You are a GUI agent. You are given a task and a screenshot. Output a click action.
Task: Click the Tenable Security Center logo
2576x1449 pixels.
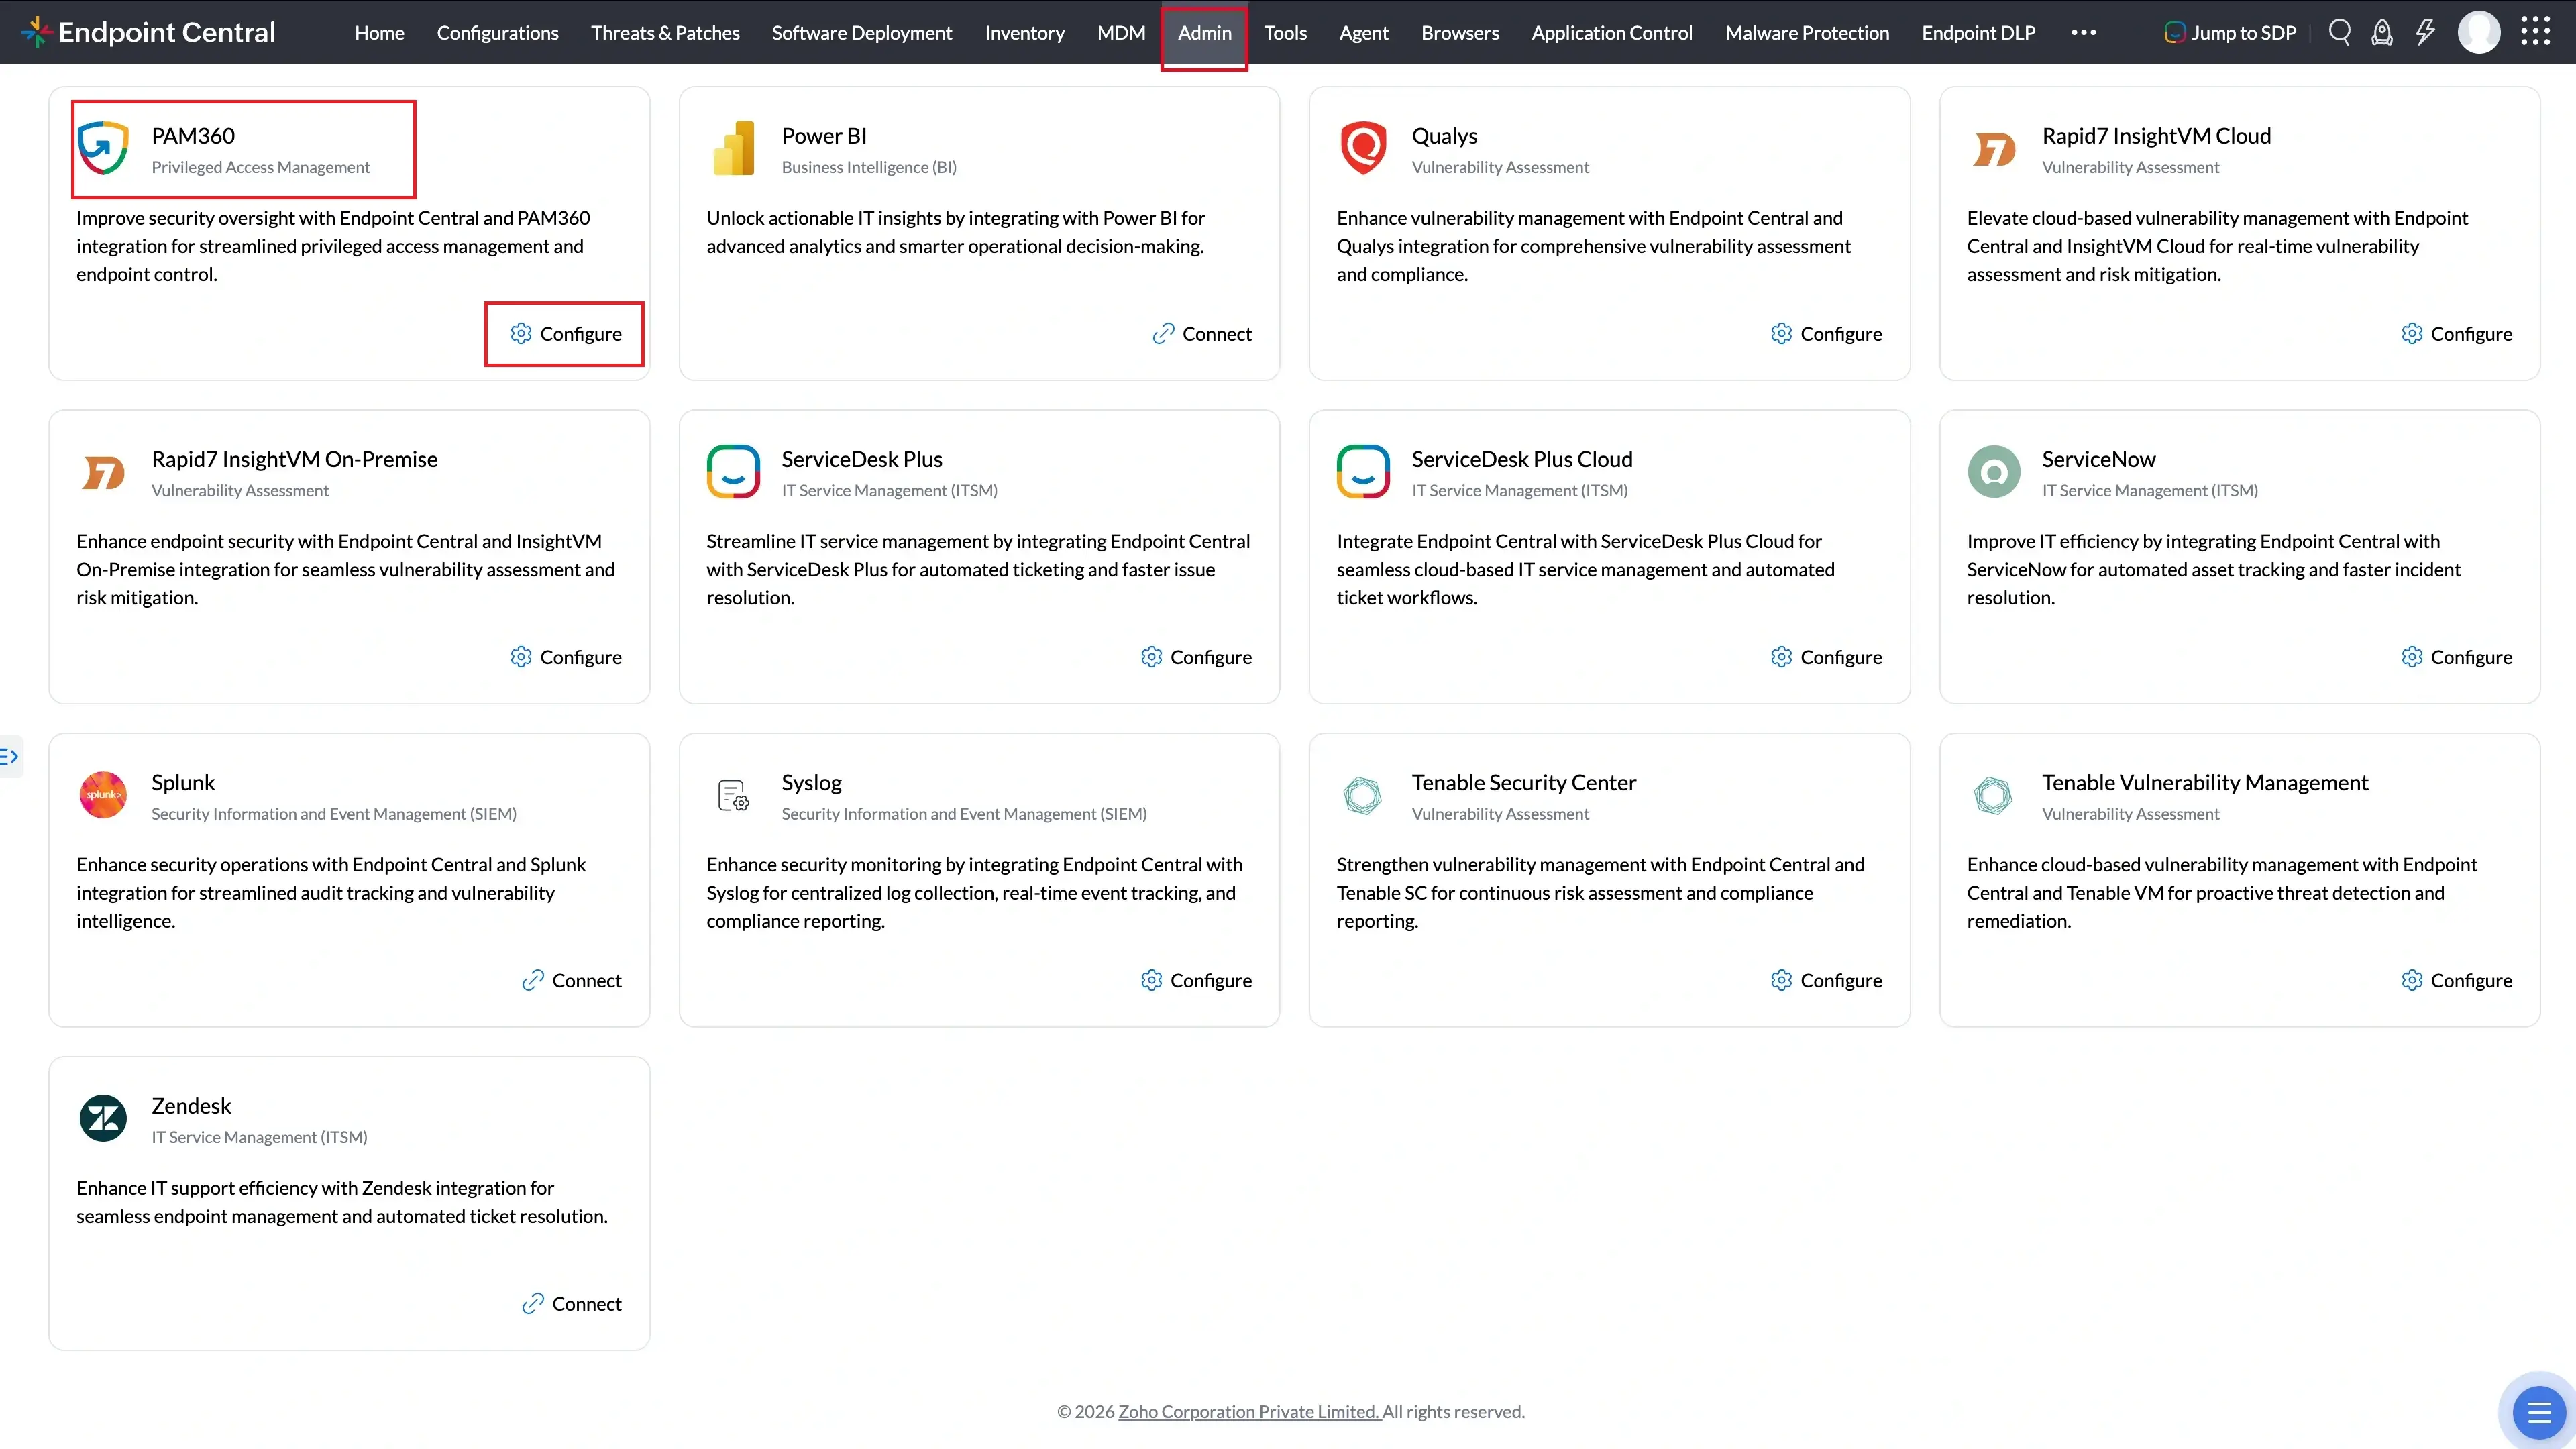[x=1363, y=795]
